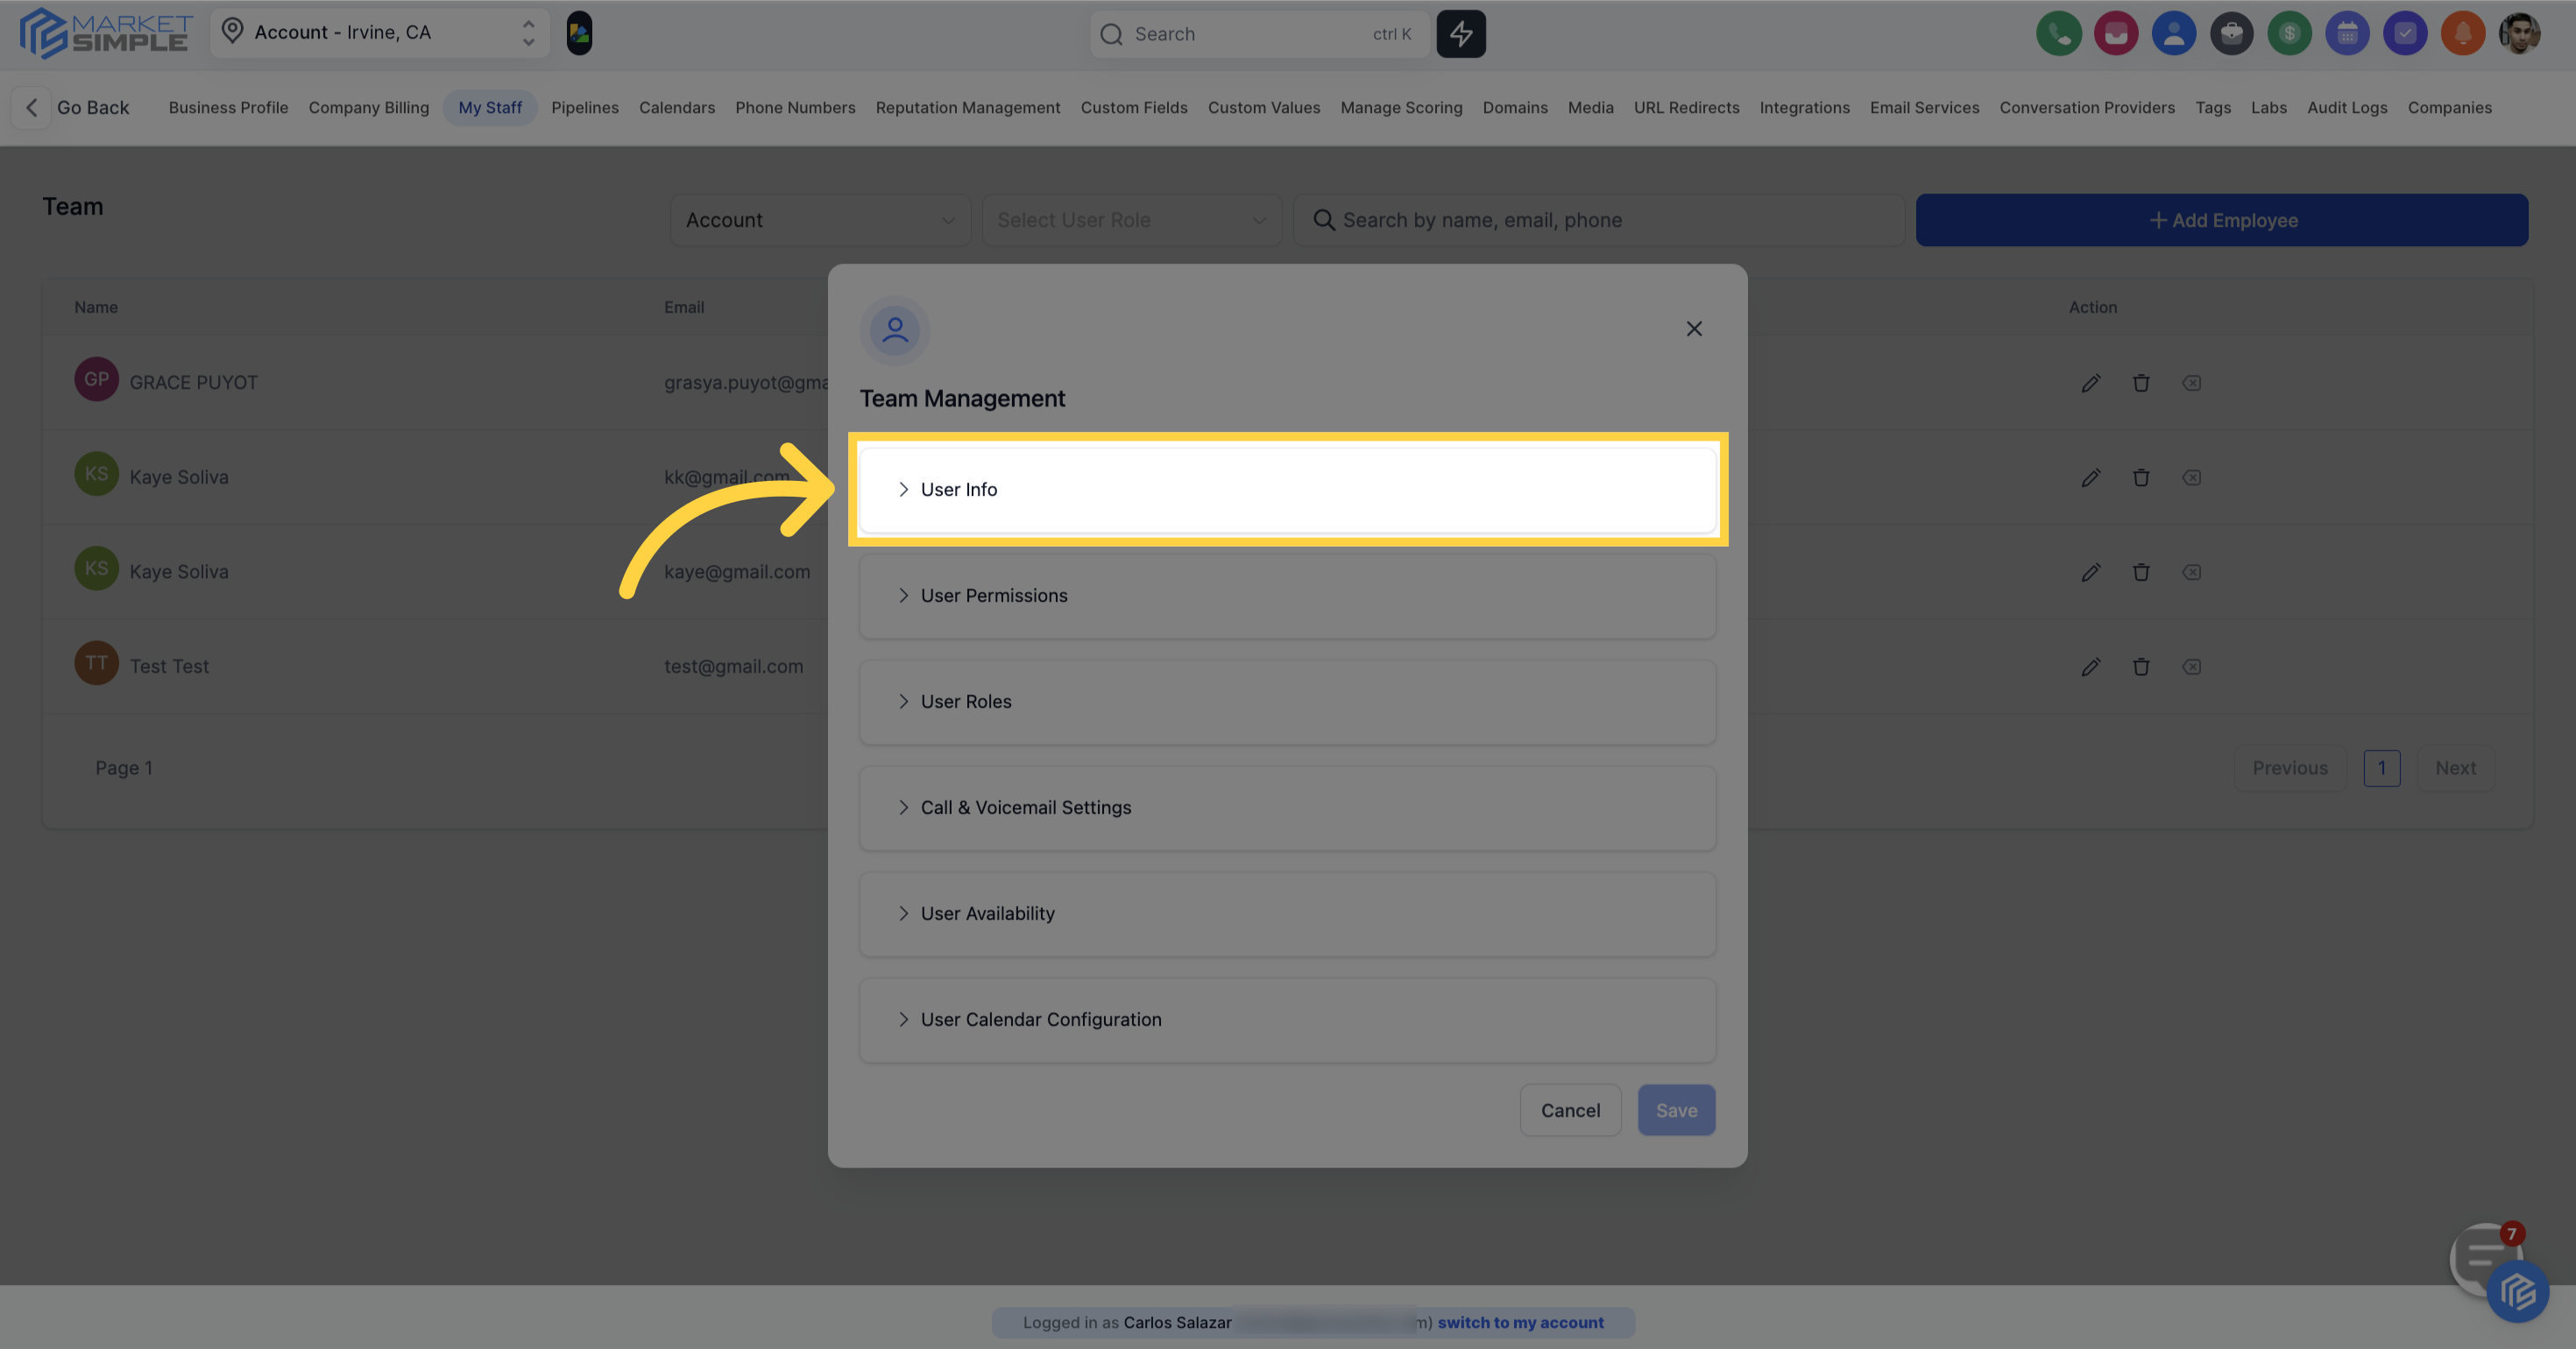
Task: Click the switch to my account link
Action: point(1521,1322)
